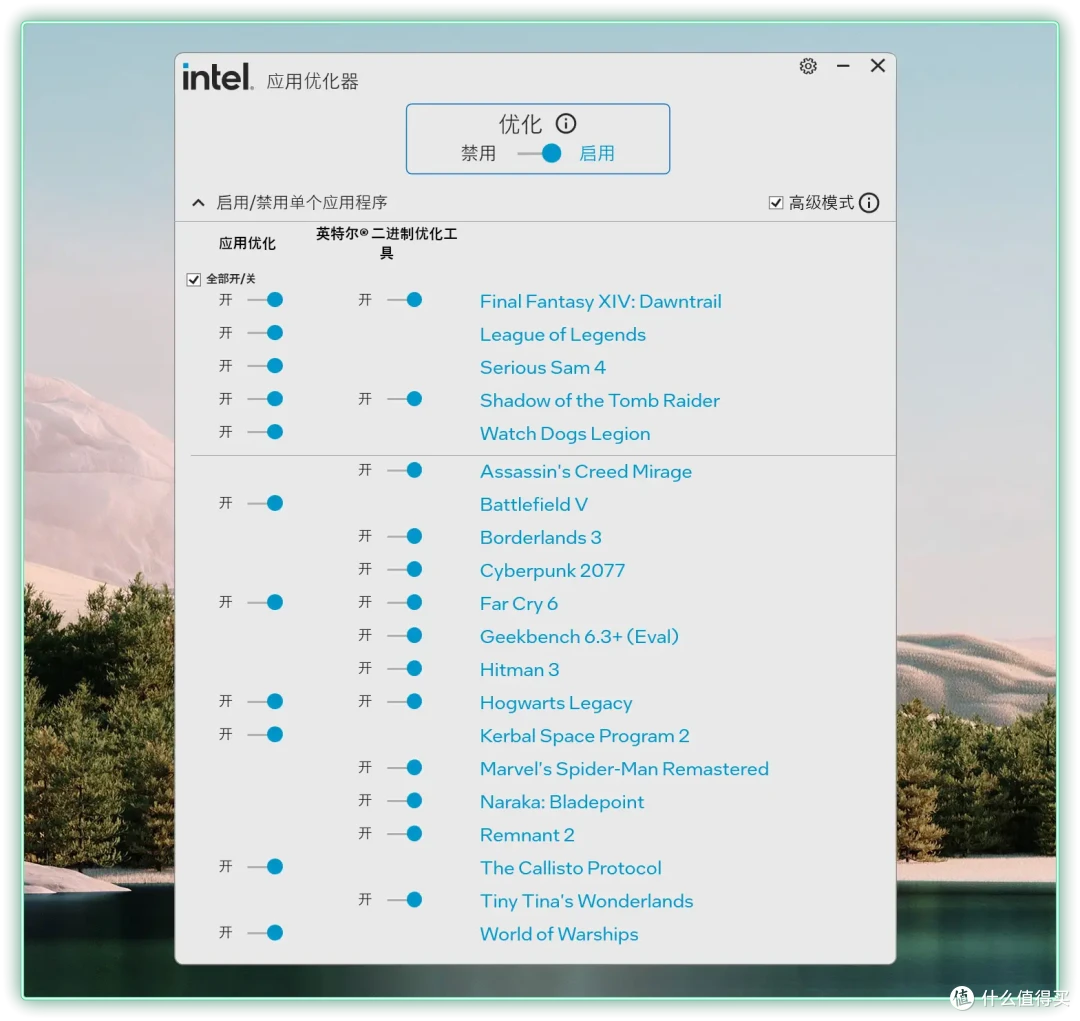Toggle 应用优化 switch for Final Fantasy XIV: Dawntrail
Image resolution: width=1080 pixels, height=1021 pixels.
point(266,300)
